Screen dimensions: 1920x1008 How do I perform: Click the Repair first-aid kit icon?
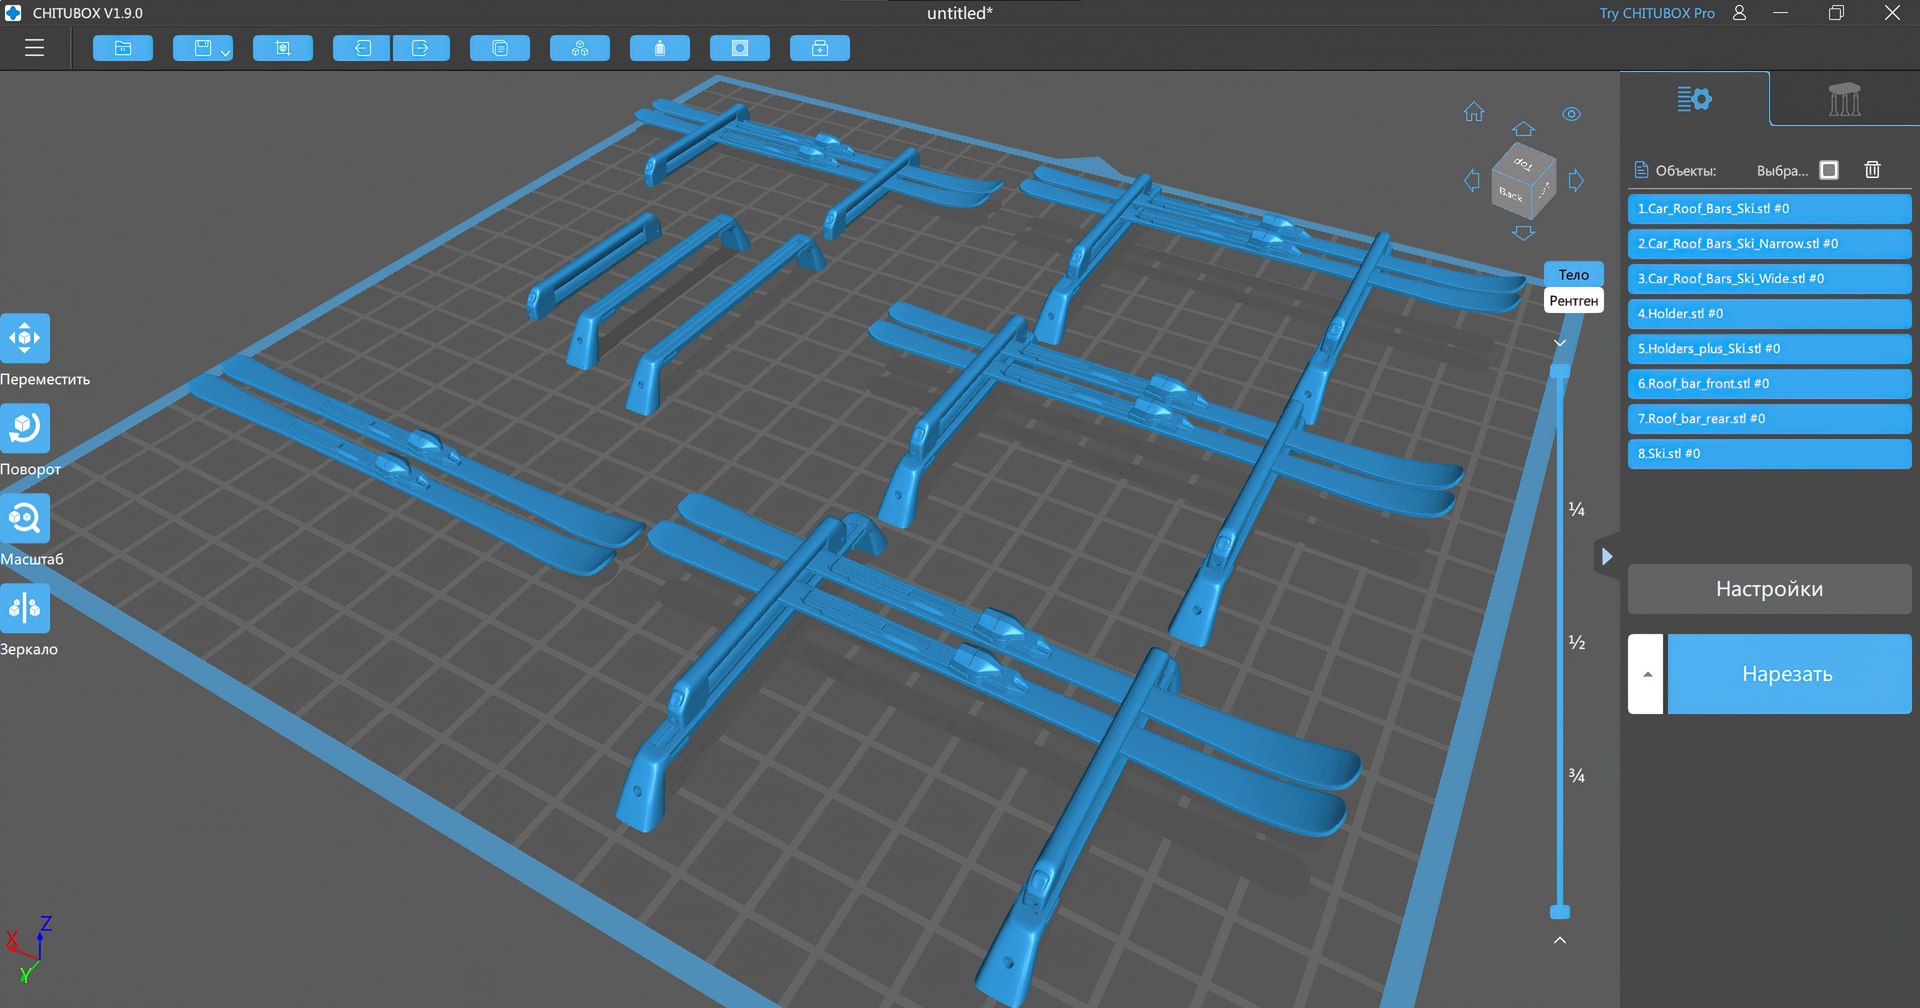pyautogui.click(x=820, y=48)
